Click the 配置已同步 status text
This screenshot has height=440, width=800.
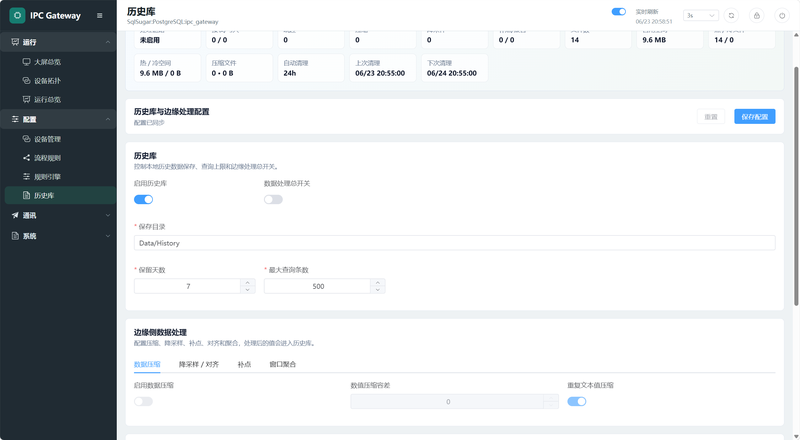pyautogui.click(x=149, y=123)
